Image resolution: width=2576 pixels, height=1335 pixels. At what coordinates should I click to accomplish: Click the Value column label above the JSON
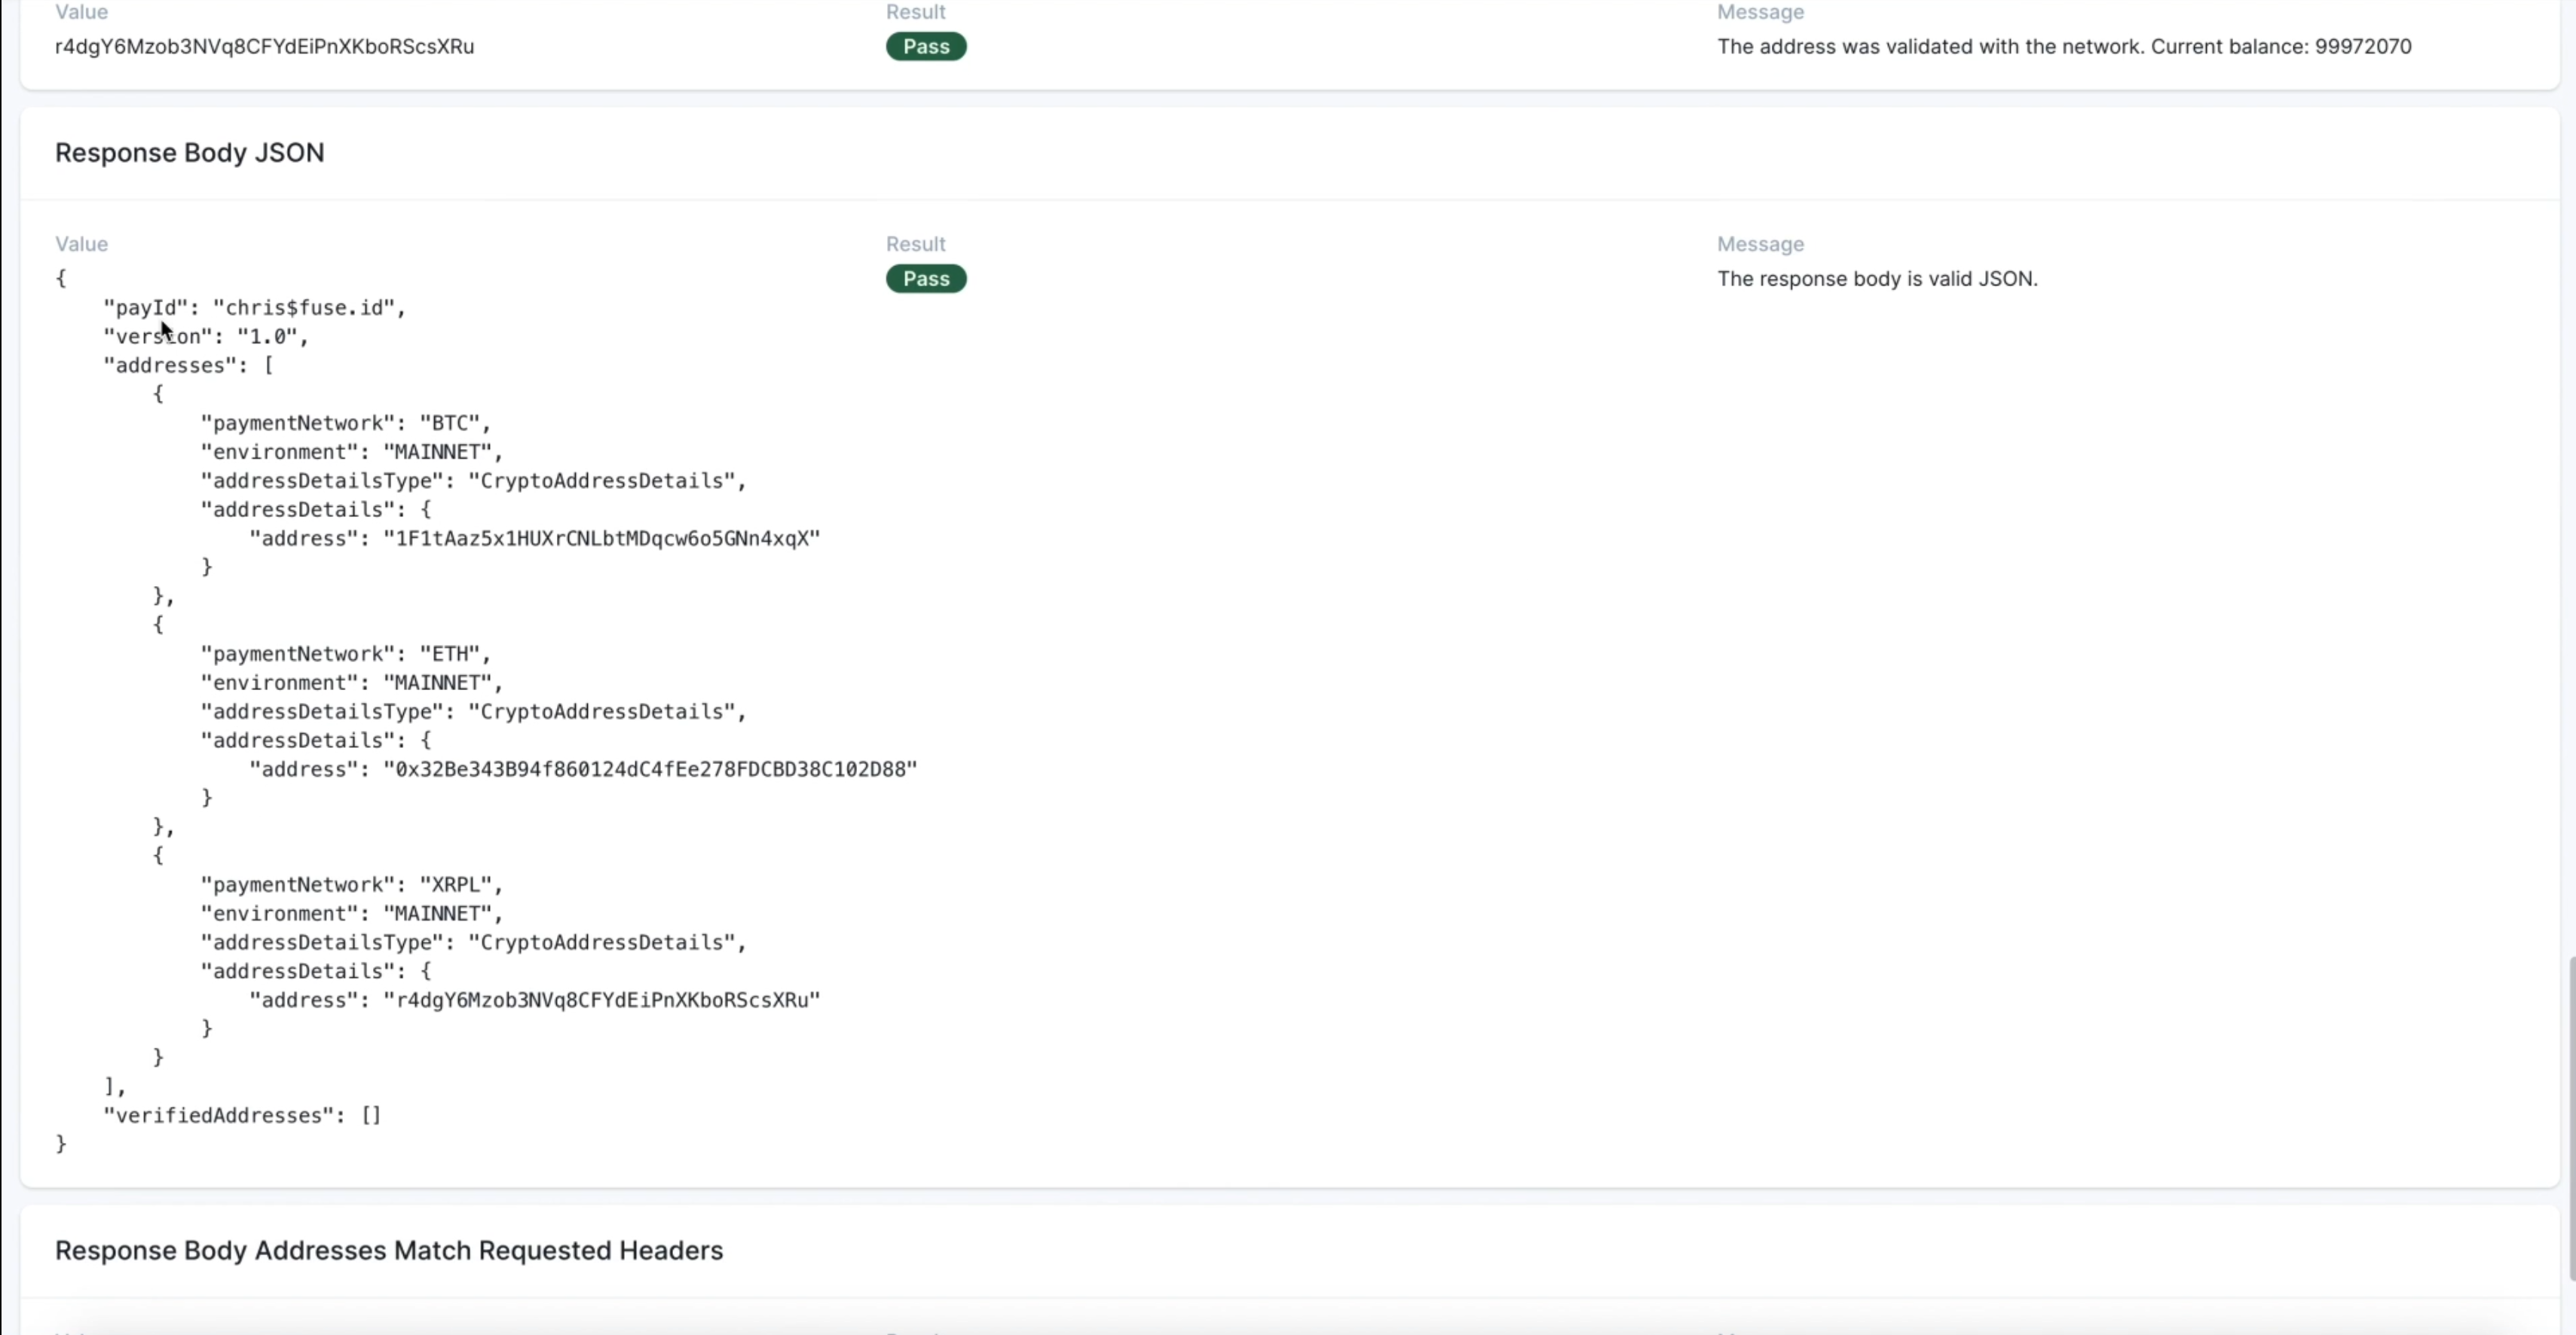[81, 244]
